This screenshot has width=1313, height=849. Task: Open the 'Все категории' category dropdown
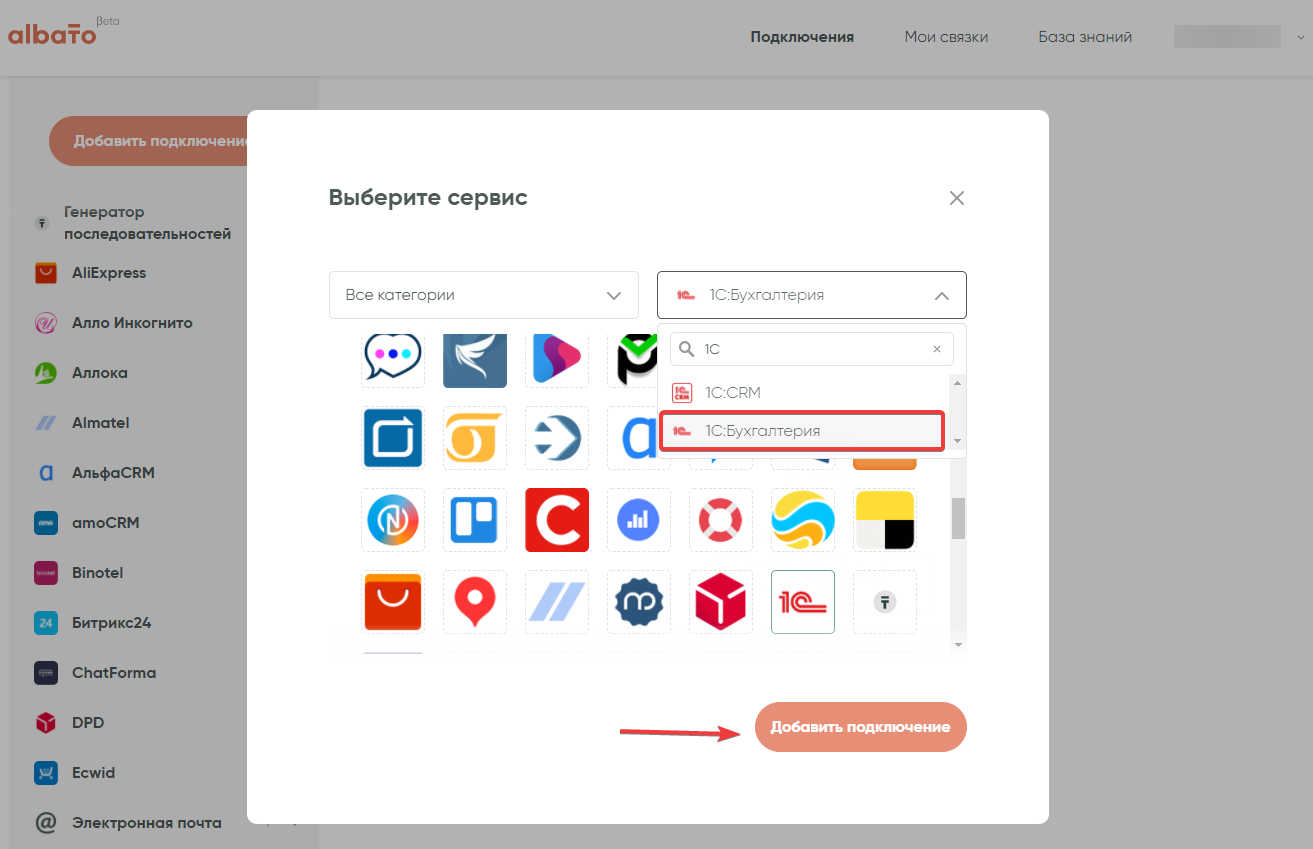coord(483,295)
